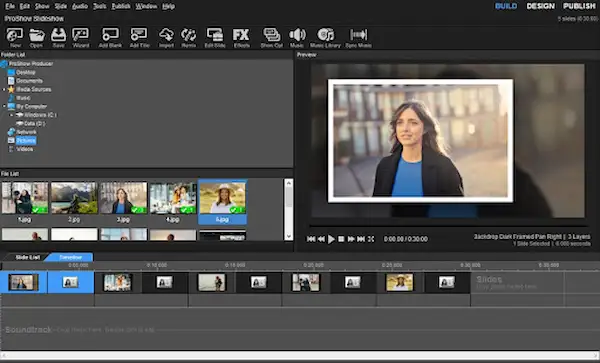
Task: Select the Timeline tab
Action: coord(70,257)
